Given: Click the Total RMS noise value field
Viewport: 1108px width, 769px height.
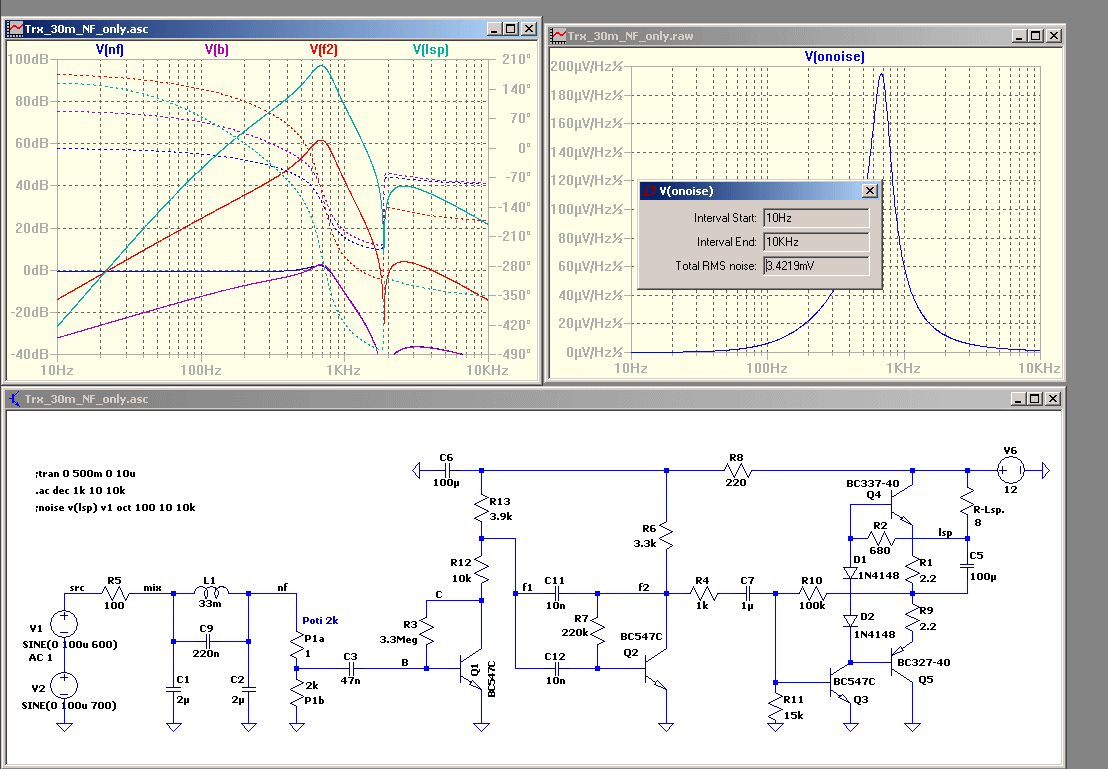Looking at the screenshot, I should (815, 266).
